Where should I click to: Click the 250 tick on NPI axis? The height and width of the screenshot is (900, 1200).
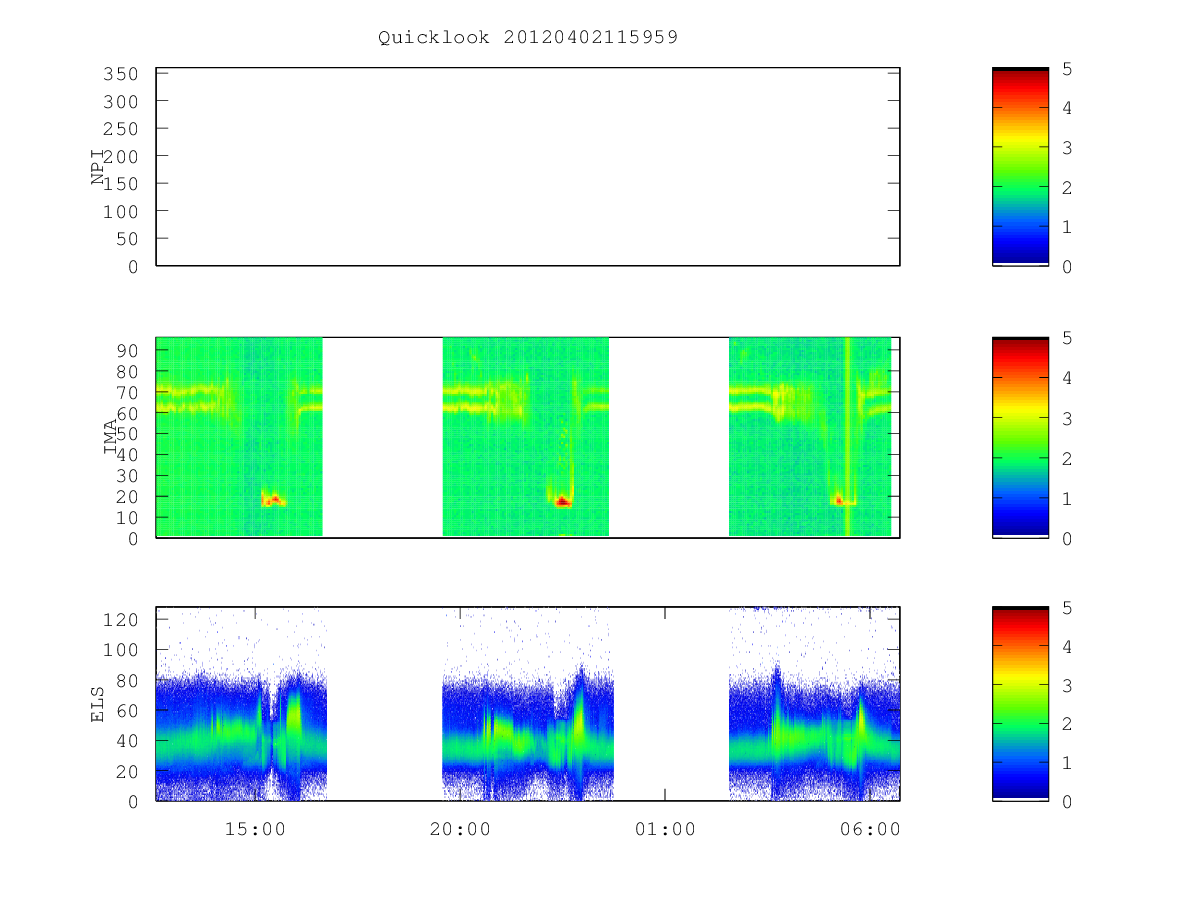point(120,129)
